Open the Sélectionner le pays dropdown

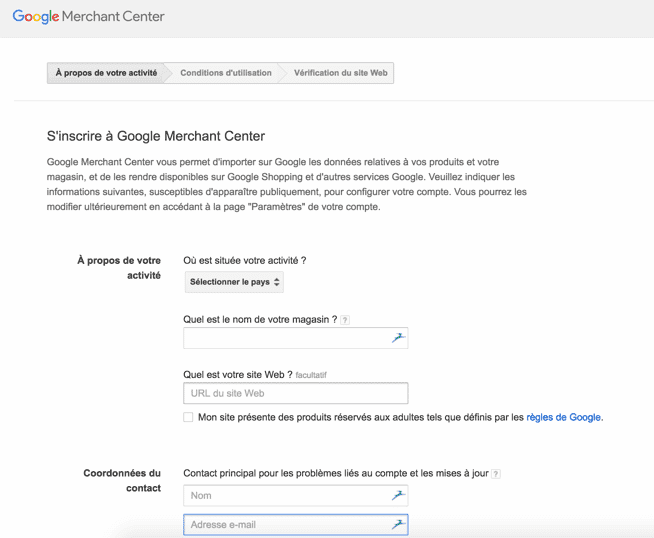point(234,282)
